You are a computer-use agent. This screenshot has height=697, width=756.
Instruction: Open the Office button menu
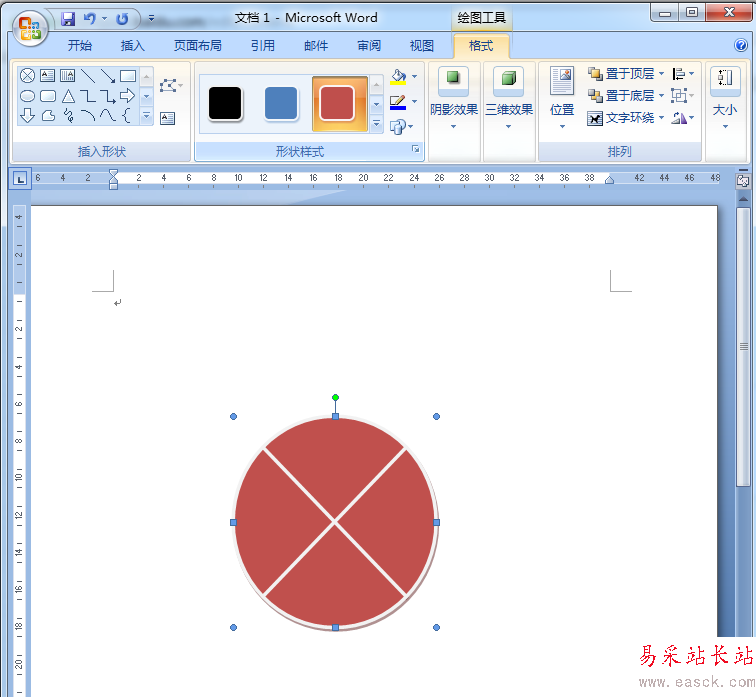click(30, 28)
